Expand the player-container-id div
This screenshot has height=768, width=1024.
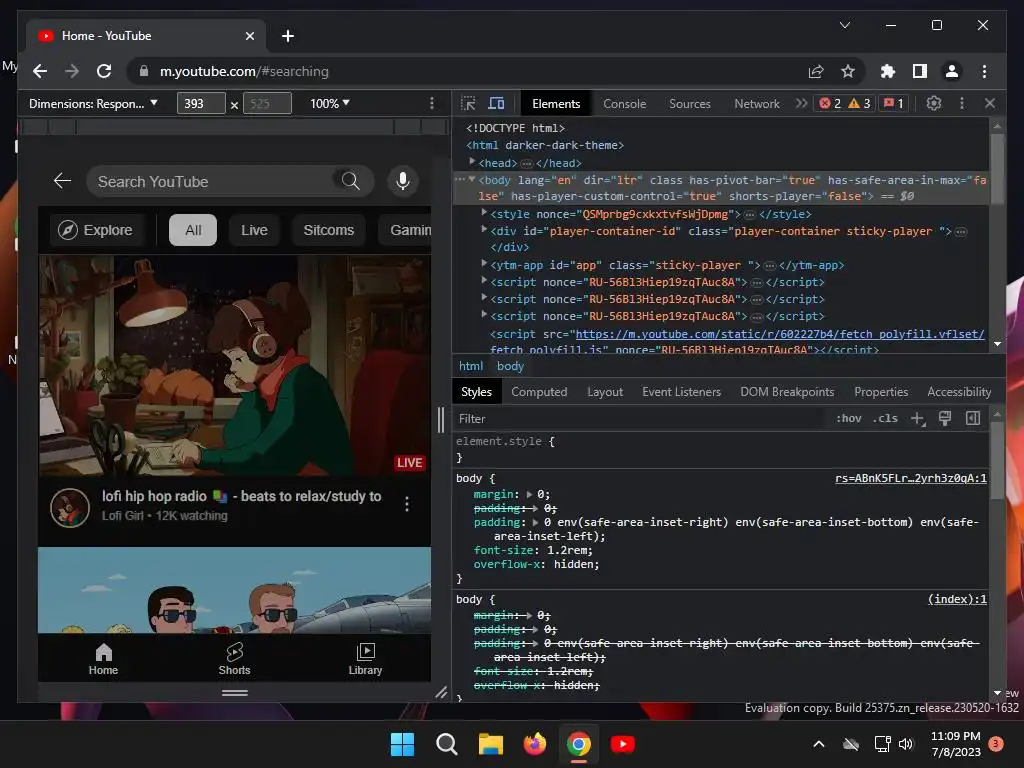pyautogui.click(x=484, y=229)
